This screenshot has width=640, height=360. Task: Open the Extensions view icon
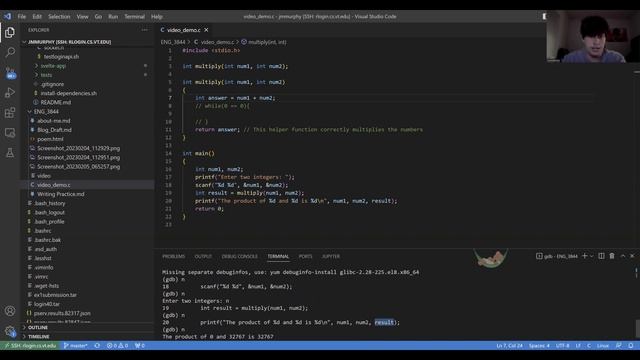[x=10, y=113]
